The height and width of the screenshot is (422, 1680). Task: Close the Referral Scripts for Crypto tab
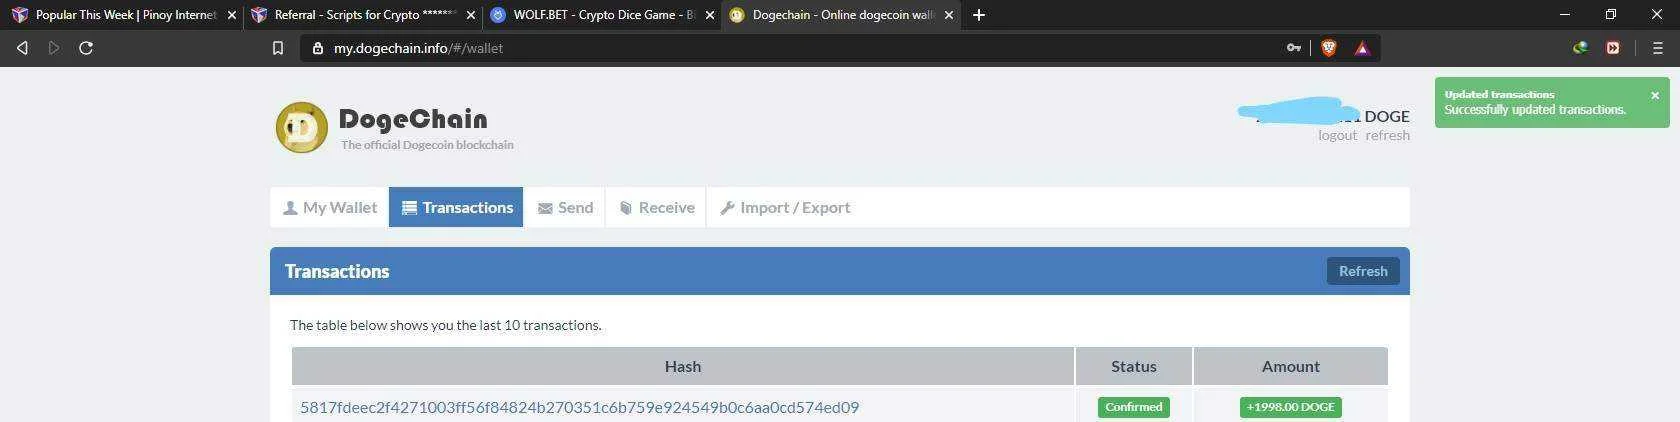[471, 15]
